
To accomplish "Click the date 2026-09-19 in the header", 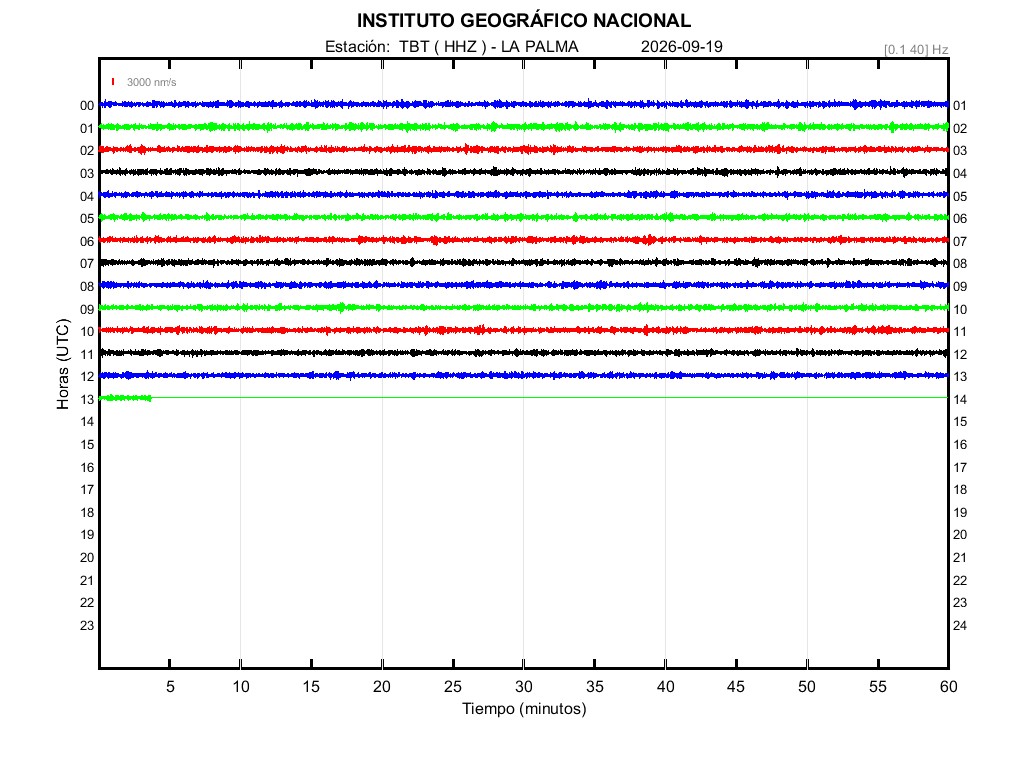I will click(682, 46).
